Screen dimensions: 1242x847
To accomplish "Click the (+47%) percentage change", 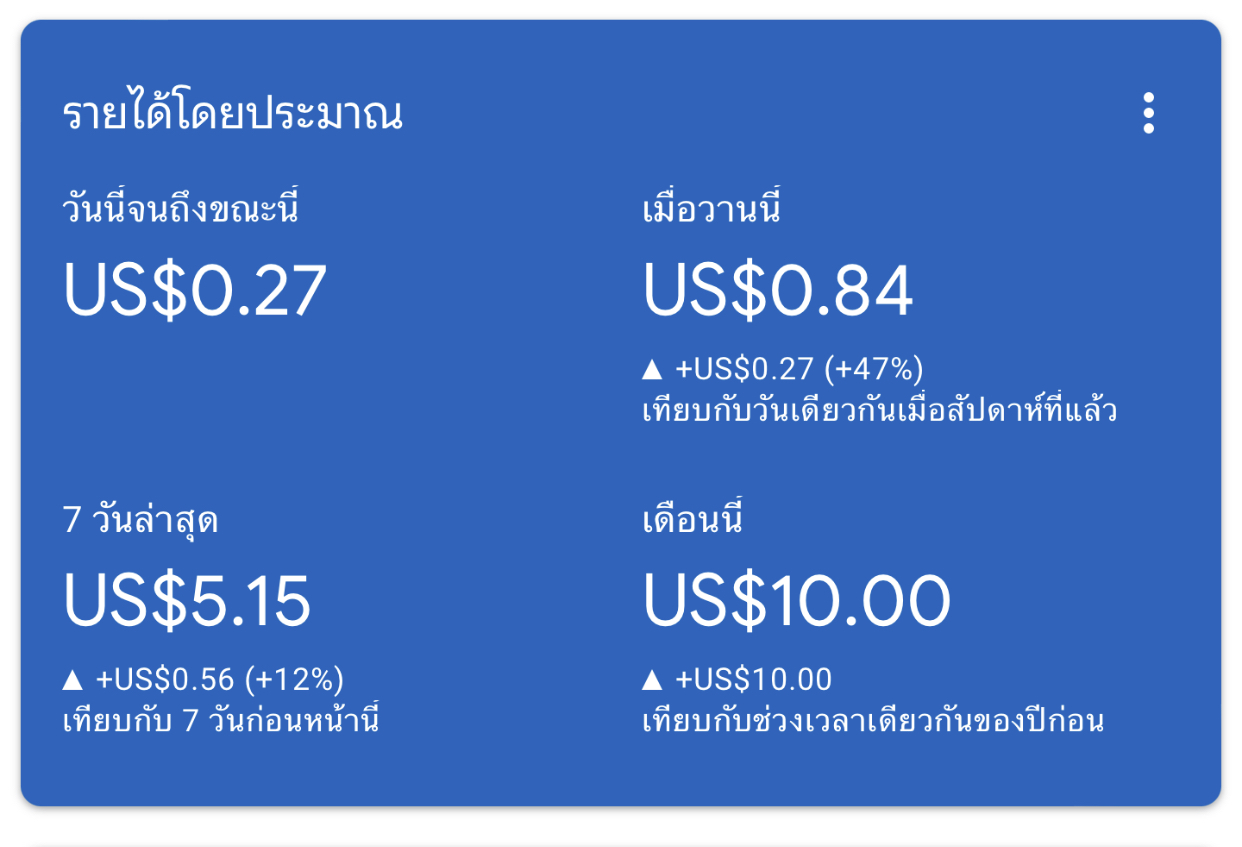I will pyautogui.click(x=874, y=370).
